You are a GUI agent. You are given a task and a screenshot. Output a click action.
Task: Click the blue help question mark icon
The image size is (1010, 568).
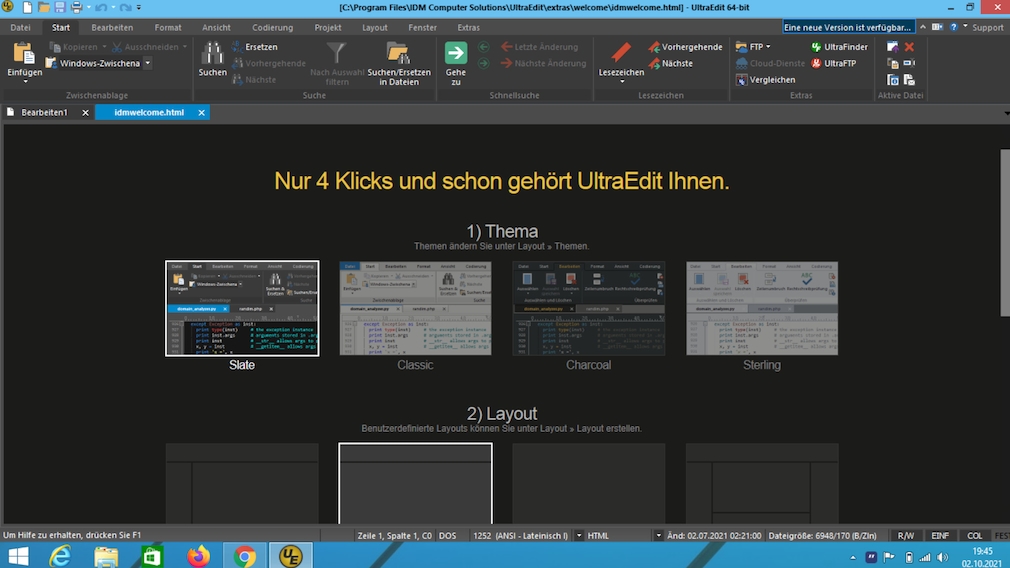(953, 27)
